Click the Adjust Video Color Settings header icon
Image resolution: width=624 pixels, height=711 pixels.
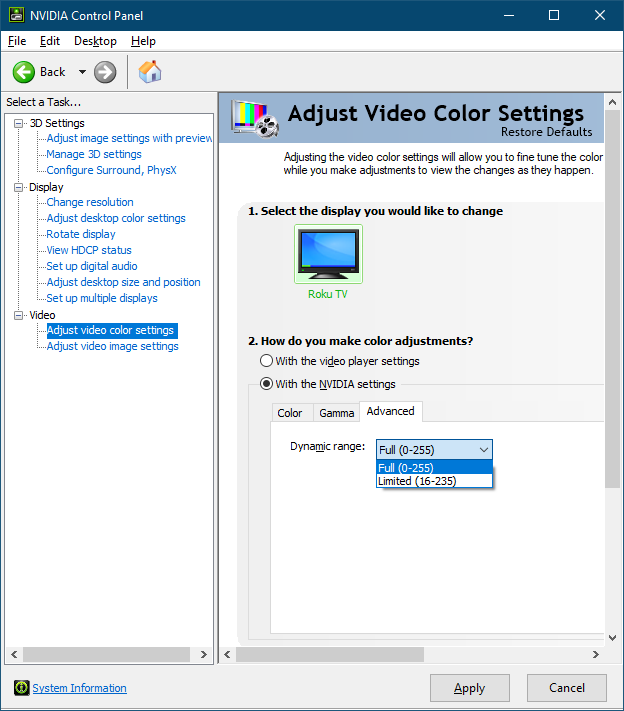point(254,118)
